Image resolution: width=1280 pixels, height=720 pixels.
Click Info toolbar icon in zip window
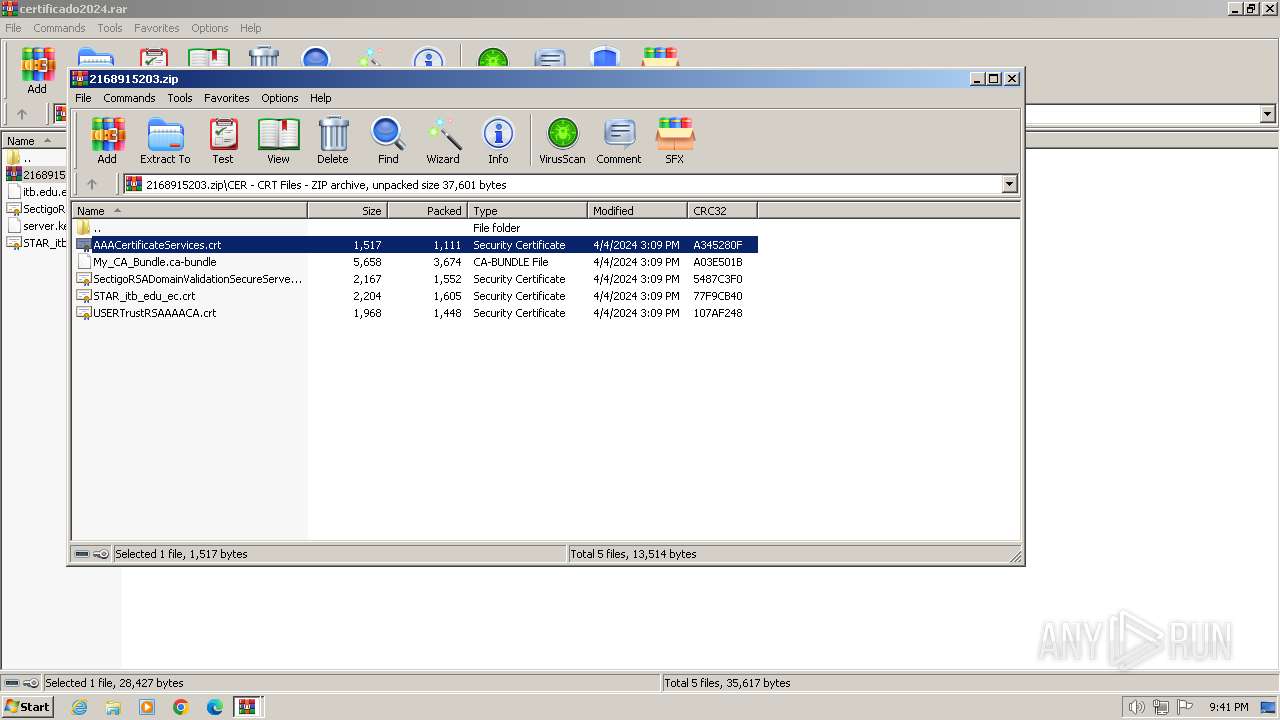(x=498, y=140)
